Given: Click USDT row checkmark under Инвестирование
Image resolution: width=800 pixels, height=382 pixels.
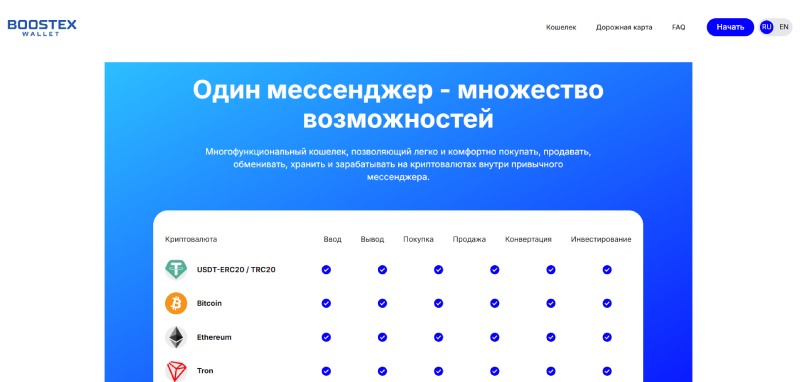Looking at the screenshot, I should tap(607, 270).
